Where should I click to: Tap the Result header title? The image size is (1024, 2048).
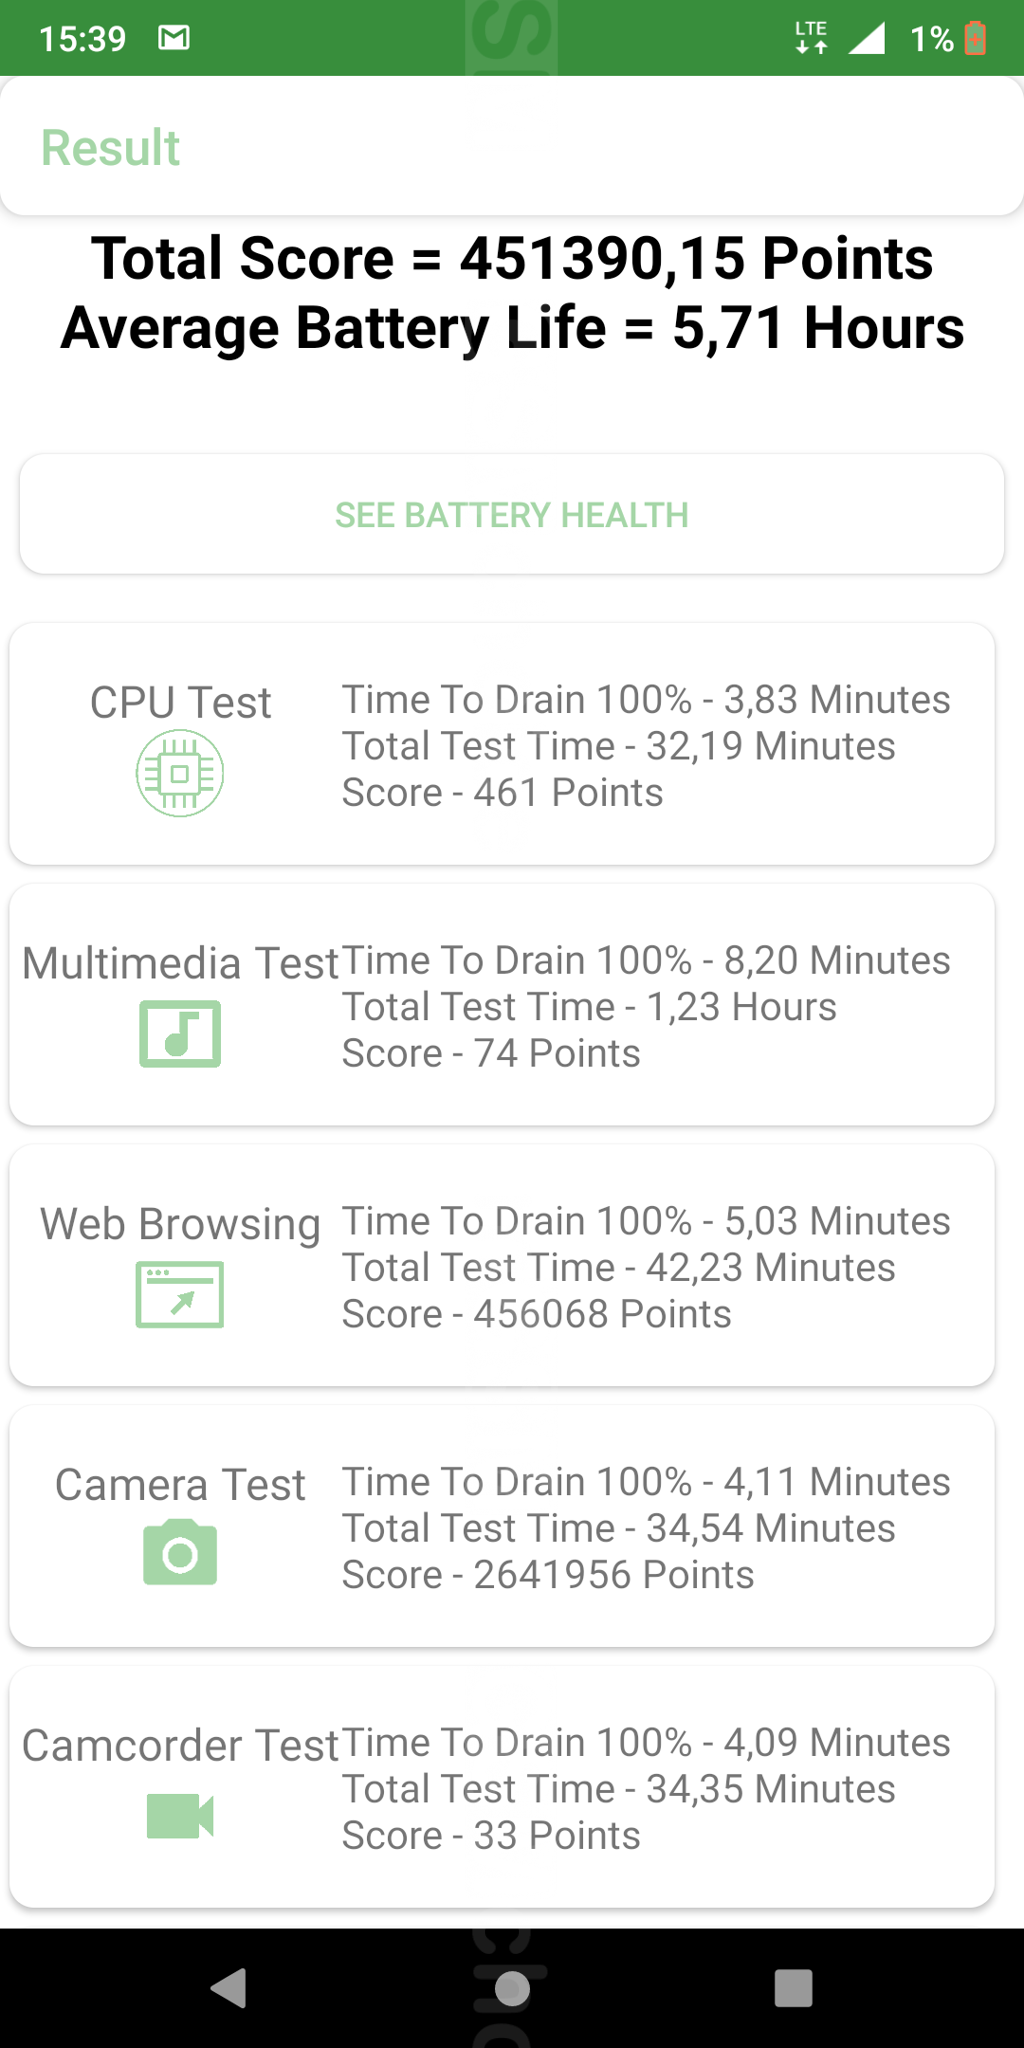(x=110, y=148)
